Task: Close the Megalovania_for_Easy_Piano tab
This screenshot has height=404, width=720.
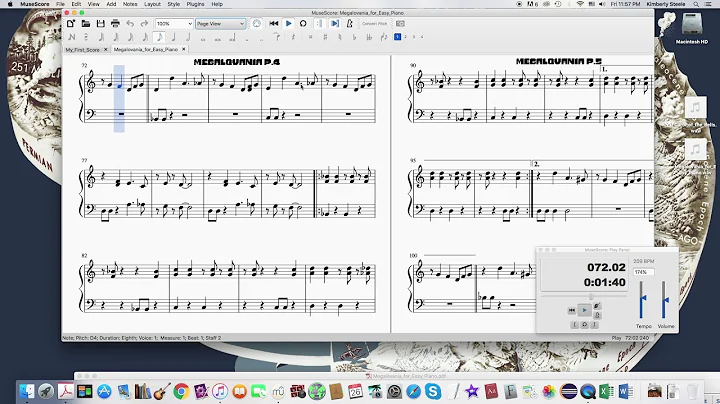Action: (184, 49)
